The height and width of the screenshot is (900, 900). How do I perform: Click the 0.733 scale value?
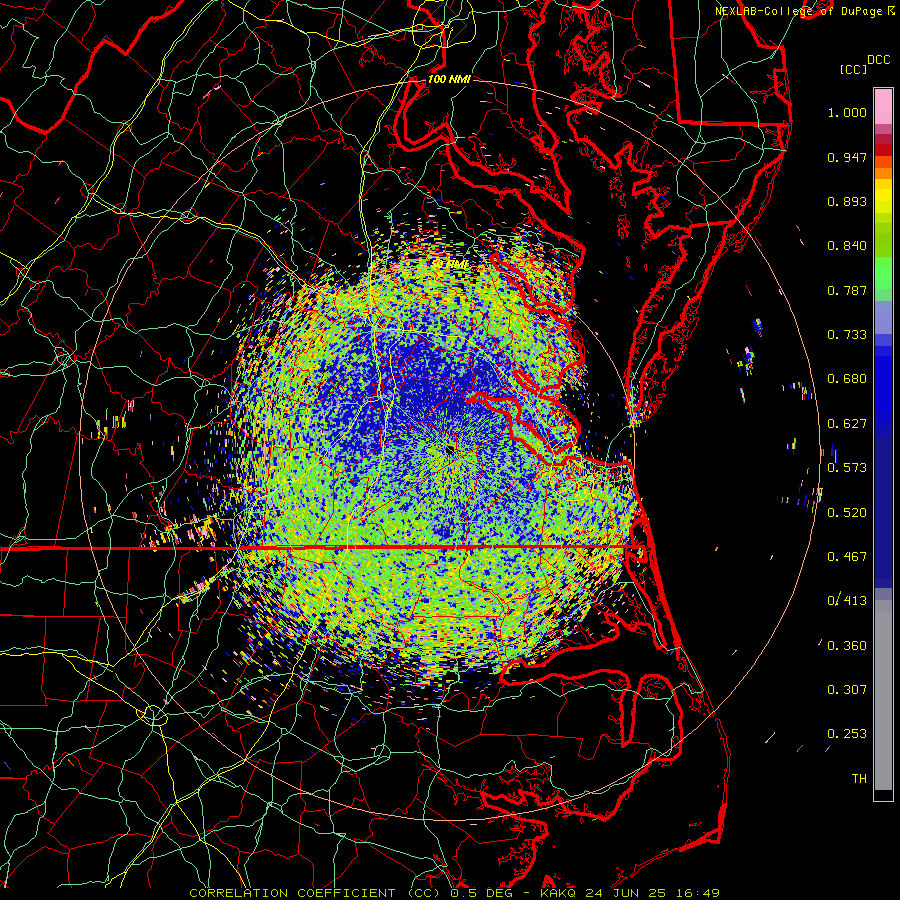click(847, 335)
